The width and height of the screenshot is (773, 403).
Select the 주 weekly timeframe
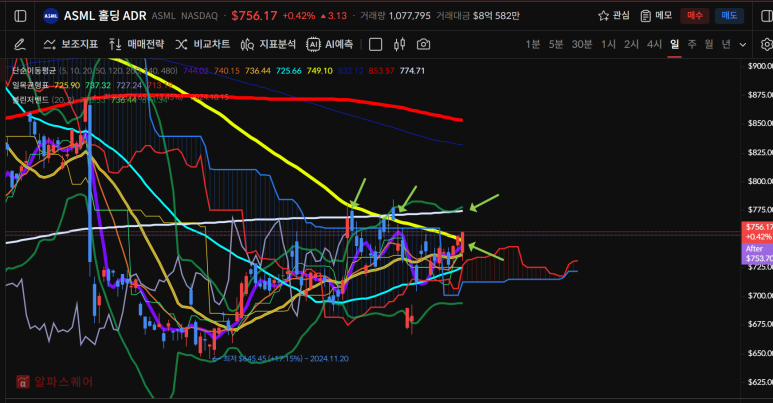point(692,44)
